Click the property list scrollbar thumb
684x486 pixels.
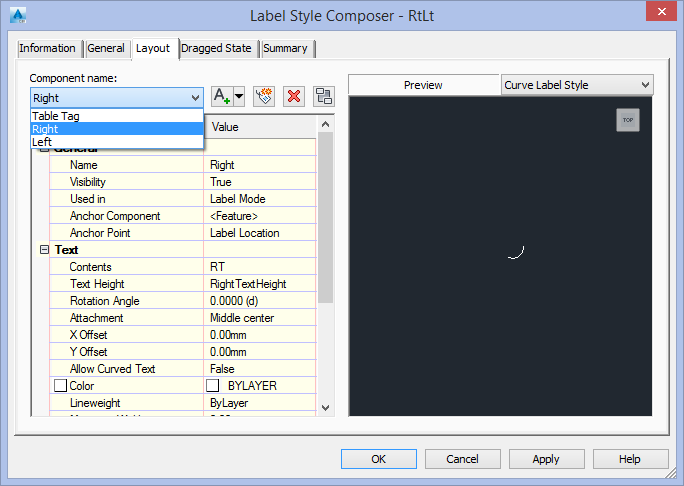click(x=325, y=217)
